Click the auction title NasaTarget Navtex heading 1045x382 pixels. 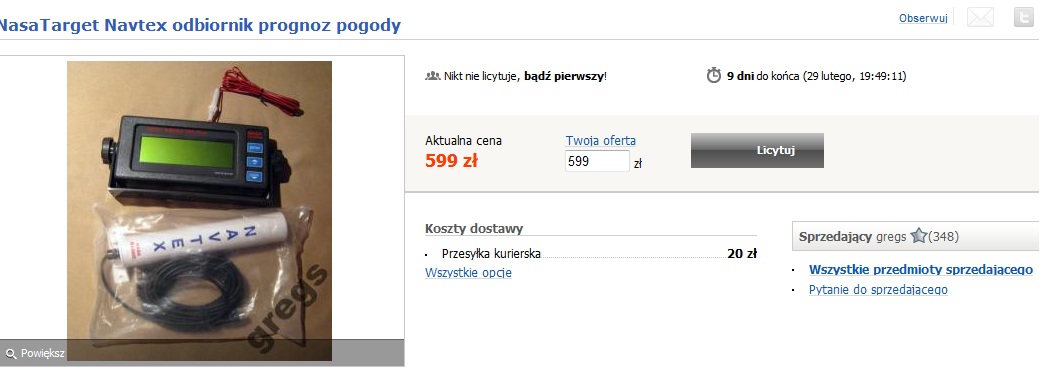pyautogui.click(x=199, y=26)
